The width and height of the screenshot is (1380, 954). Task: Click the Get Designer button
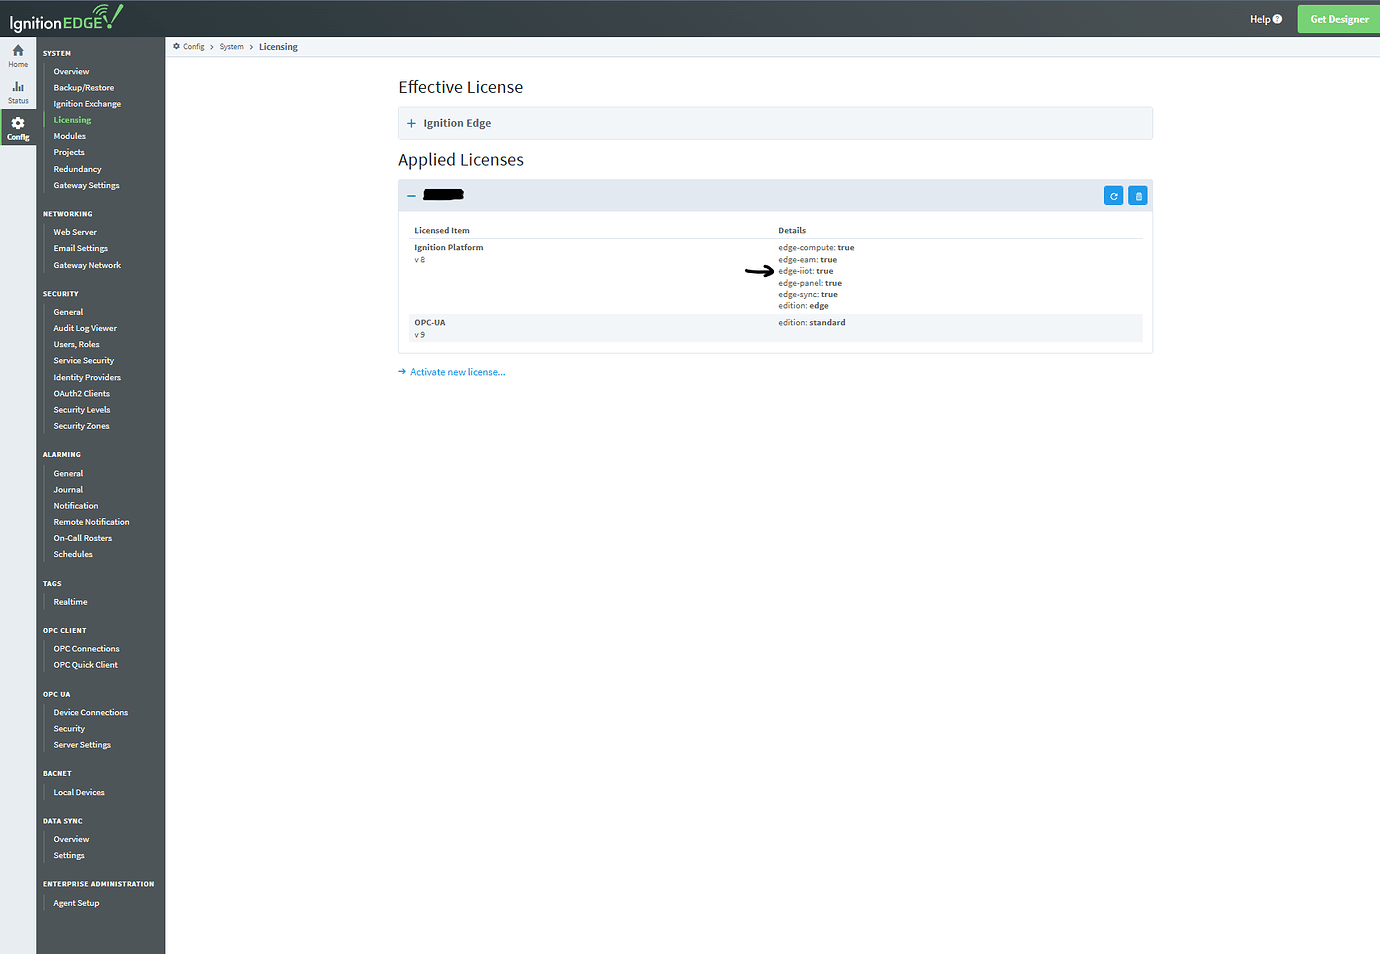(1338, 18)
